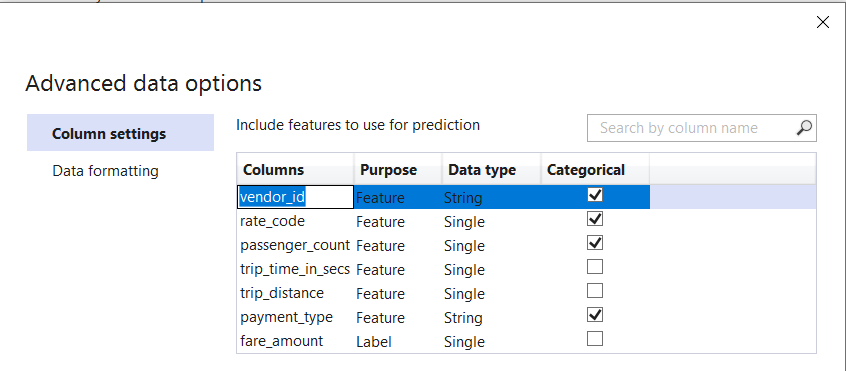Change the Label purpose of fare_amount
Image resolution: width=846 pixels, height=371 pixels.
(398, 341)
